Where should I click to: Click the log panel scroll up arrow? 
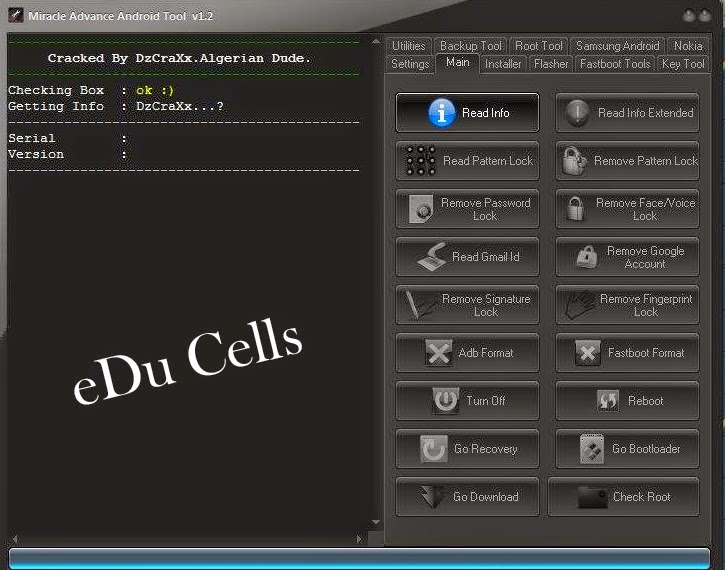click(376, 42)
